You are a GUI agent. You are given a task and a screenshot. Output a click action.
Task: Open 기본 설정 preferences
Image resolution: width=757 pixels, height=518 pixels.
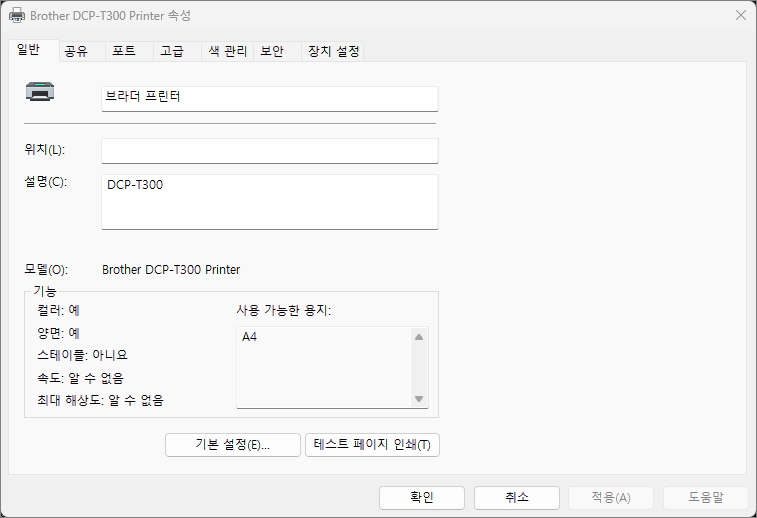(233, 445)
